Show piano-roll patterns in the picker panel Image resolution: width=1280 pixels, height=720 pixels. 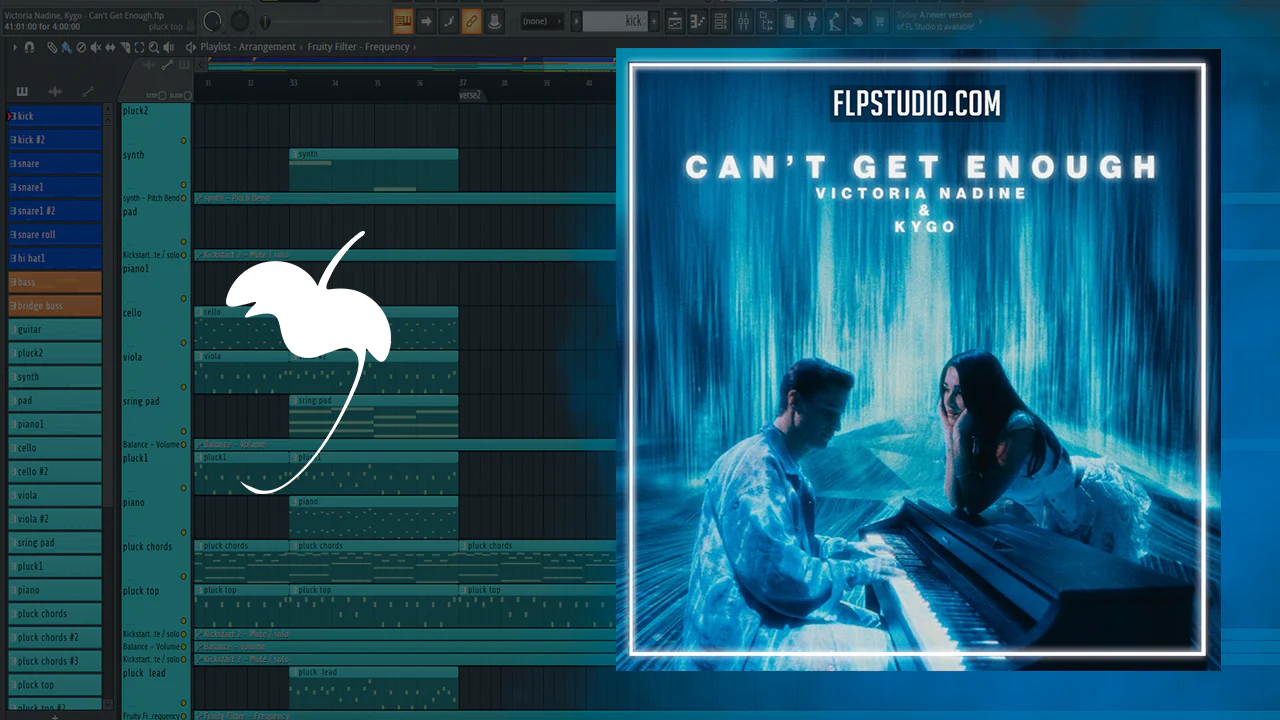[22, 92]
